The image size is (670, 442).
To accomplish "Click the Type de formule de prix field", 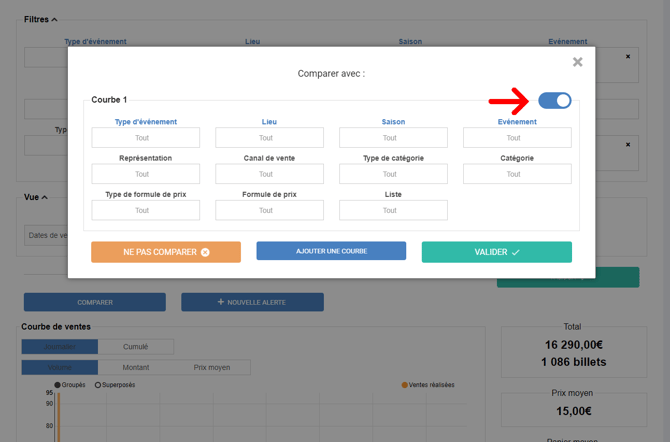I will [x=146, y=210].
